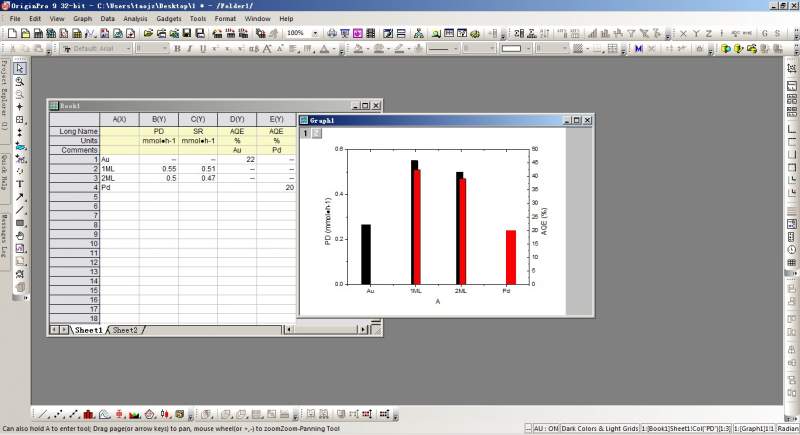Click the Print icon in the standard toolbar
Image resolution: width=800 pixels, height=435 pixels.
coord(332,34)
